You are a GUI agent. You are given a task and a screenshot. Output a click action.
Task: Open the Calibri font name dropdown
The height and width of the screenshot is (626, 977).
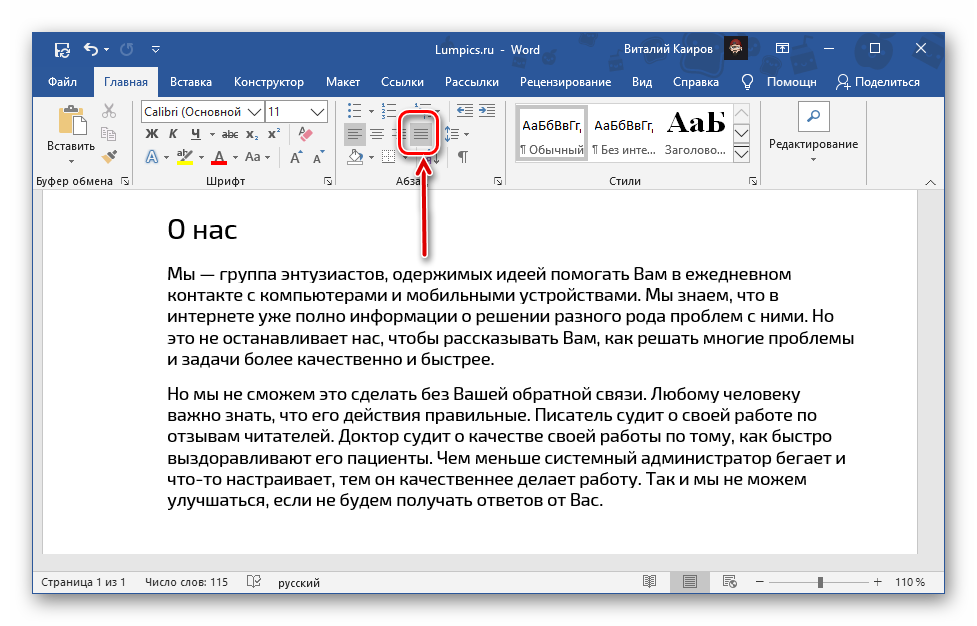[254, 111]
